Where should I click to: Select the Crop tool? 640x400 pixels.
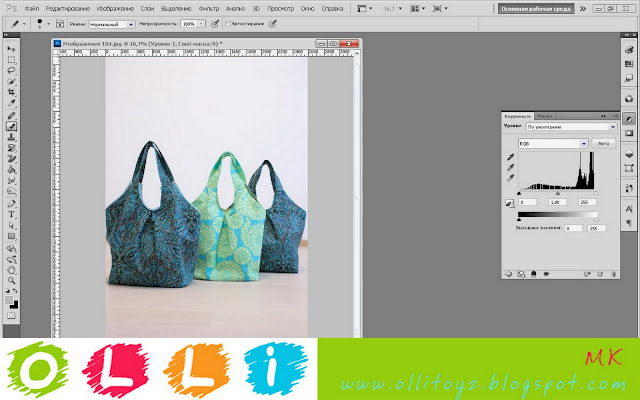(11, 92)
